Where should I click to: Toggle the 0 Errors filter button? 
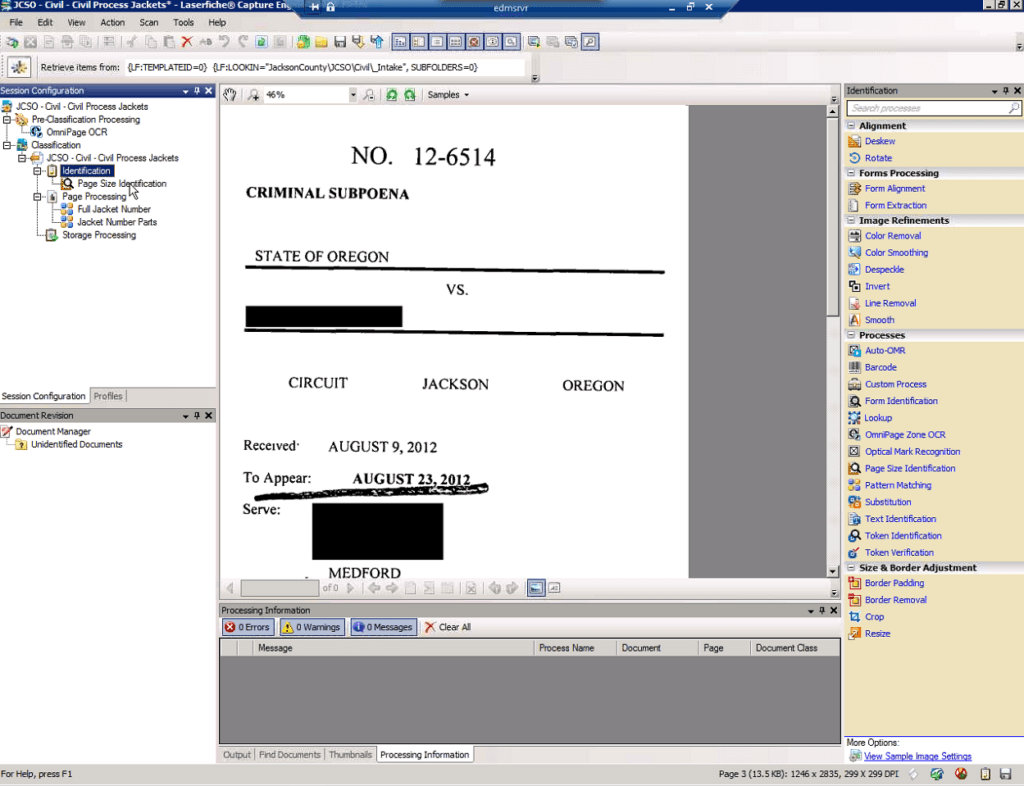click(x=247, y=627)
